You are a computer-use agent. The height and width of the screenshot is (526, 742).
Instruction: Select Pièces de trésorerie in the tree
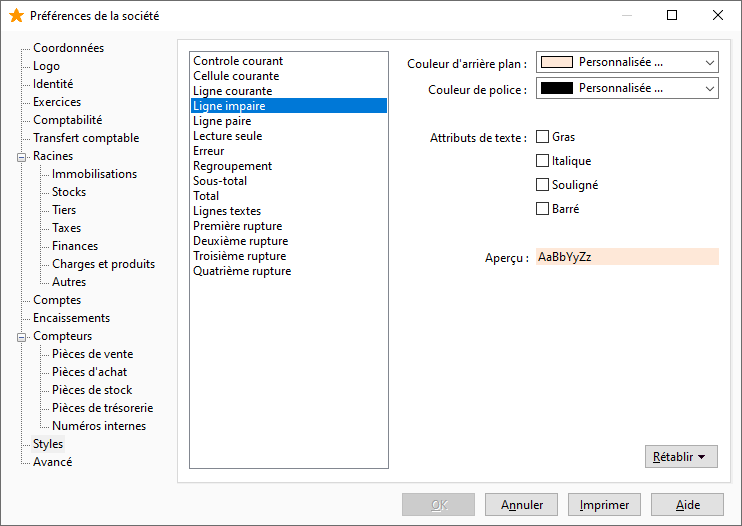(x=103, y=408)
